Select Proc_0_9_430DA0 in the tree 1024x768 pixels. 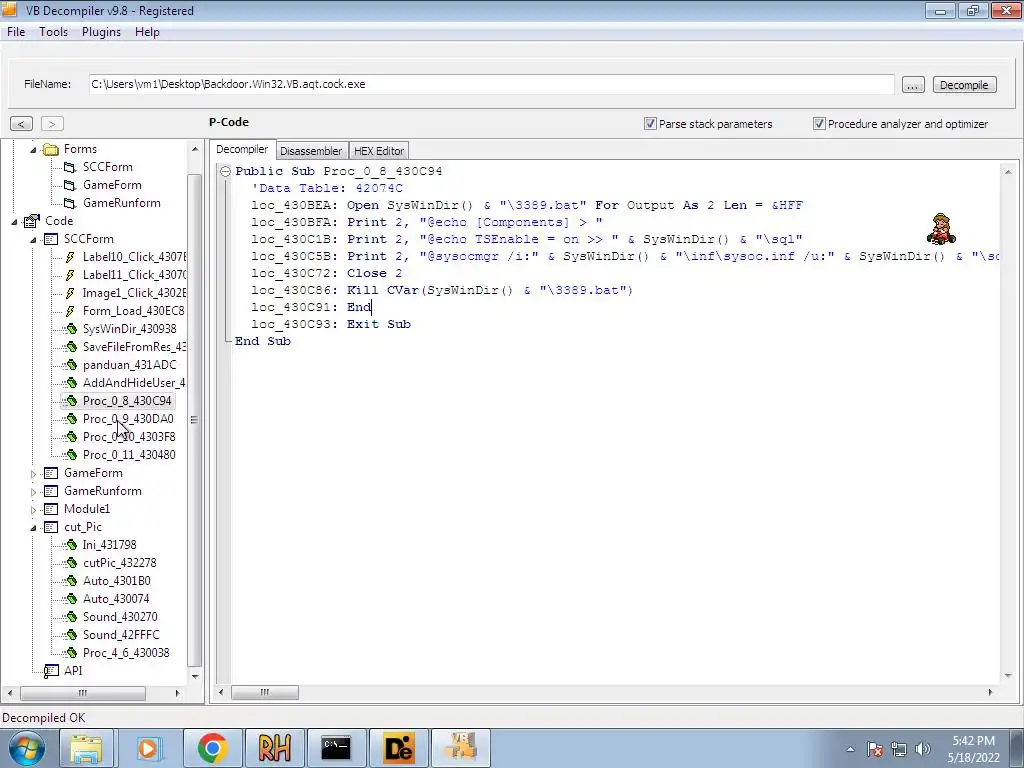point(128,419)
